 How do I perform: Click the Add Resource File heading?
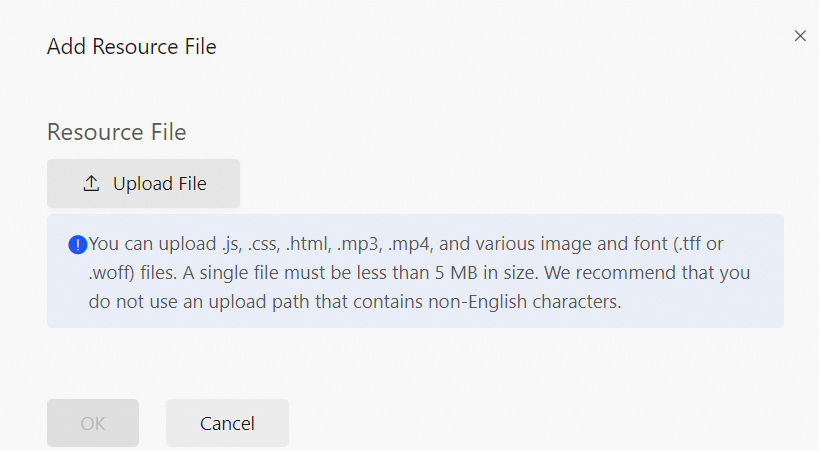(x=132, y=47)
